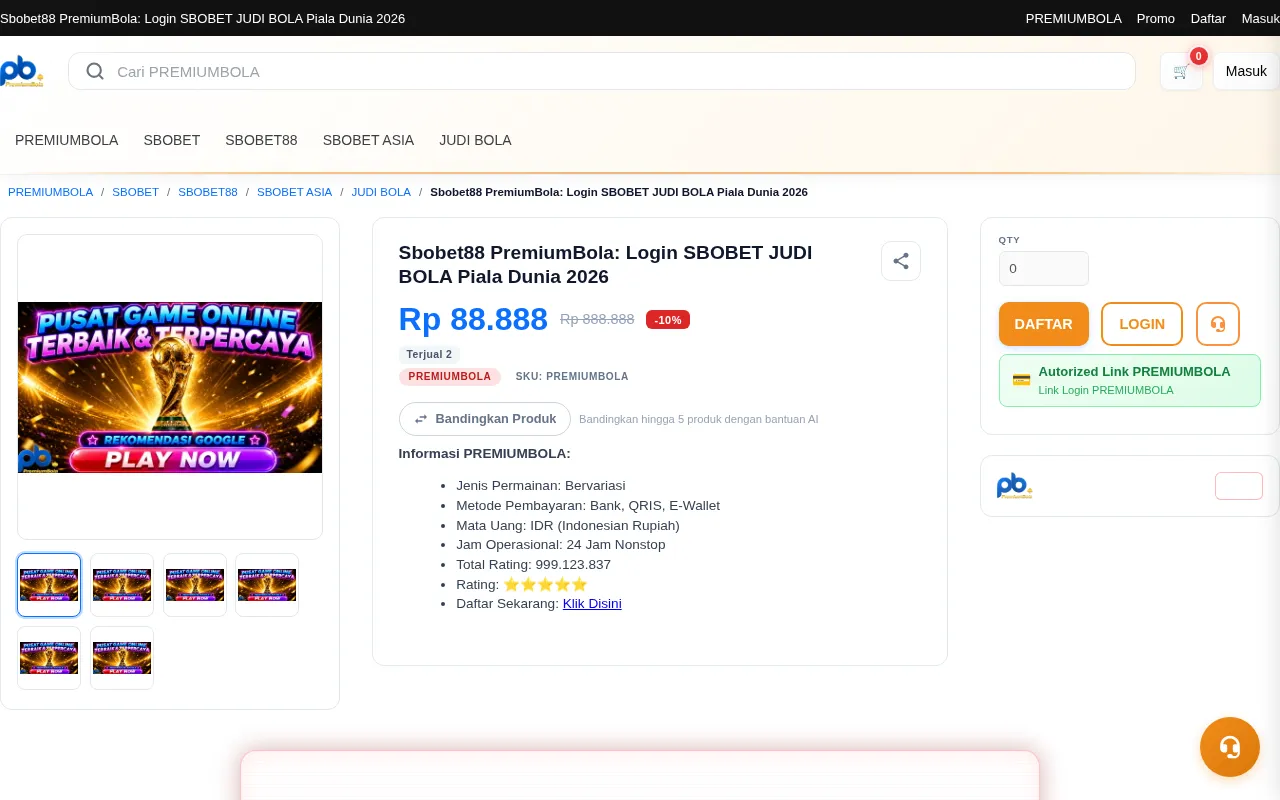Screen dimensions: 1280x800
Task: Click JUDI BOLA breadcrumb link
Action: [381, 192]
